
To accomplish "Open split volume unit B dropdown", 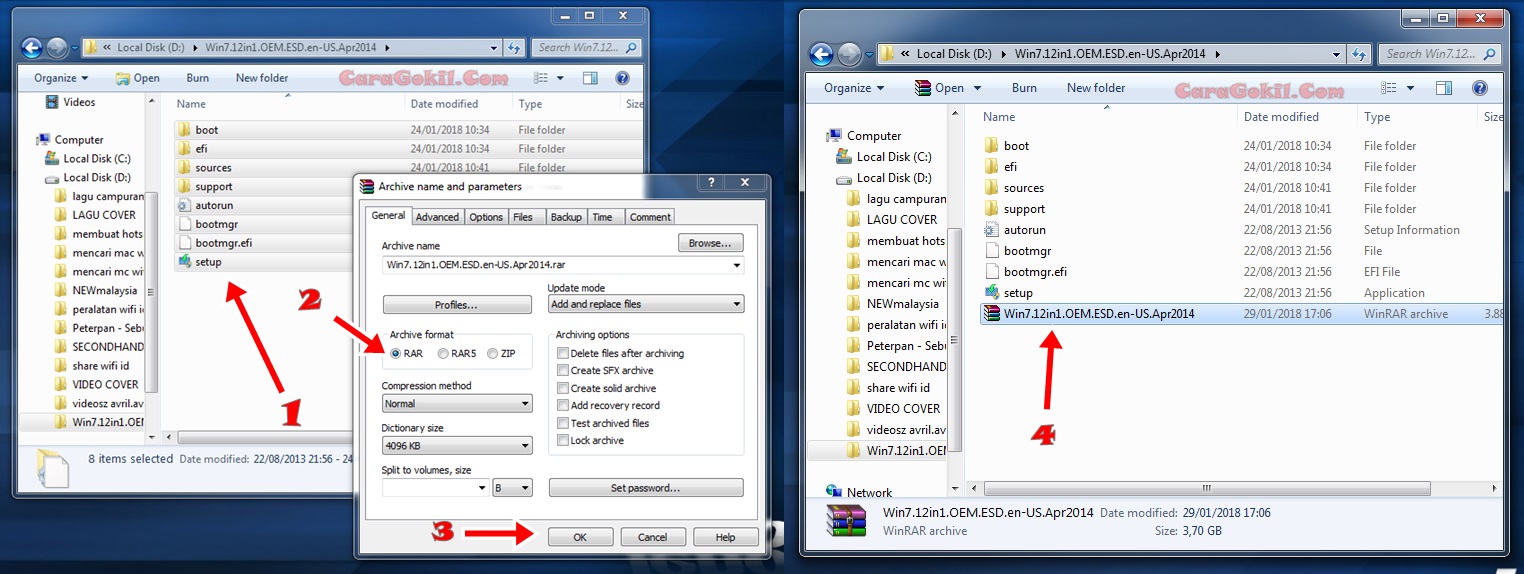I will (x=512, y=488).
